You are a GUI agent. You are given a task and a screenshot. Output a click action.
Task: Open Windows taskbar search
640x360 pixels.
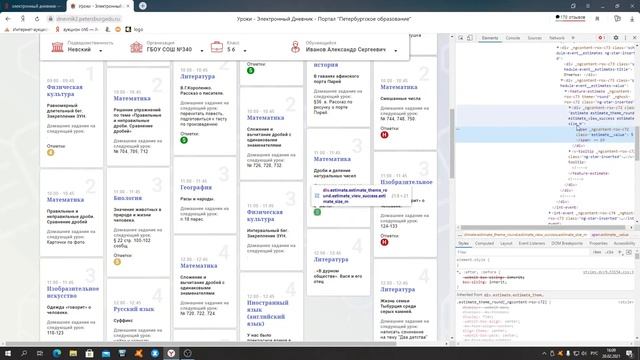(24, 353)
